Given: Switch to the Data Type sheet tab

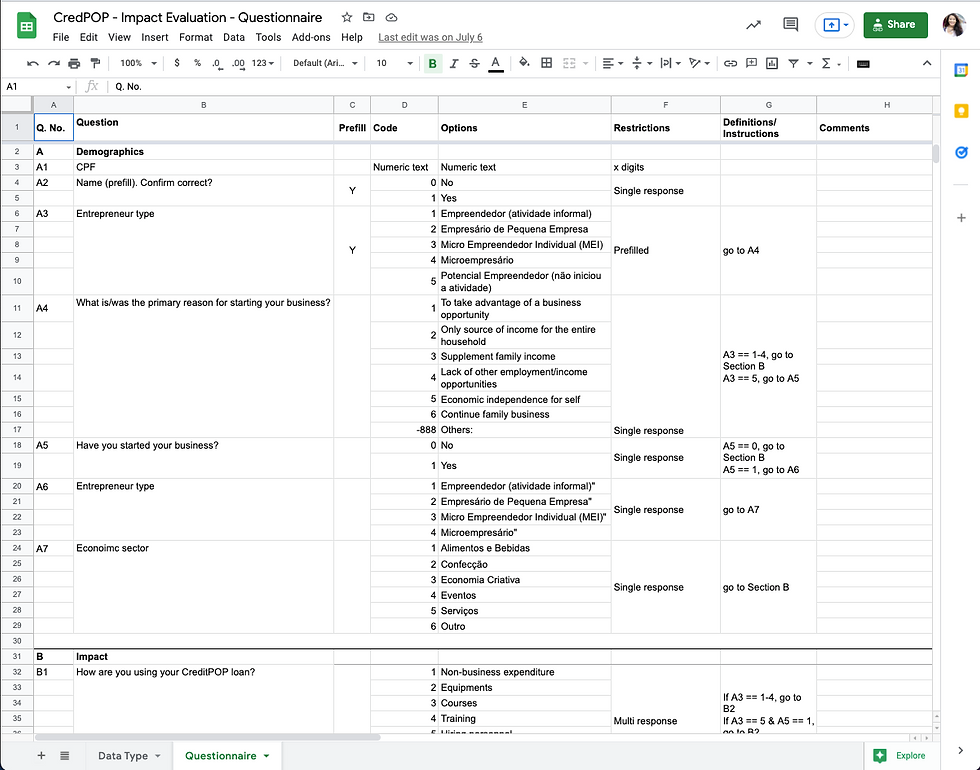Looking at the screenshot, I should click(x=123, y=756).
